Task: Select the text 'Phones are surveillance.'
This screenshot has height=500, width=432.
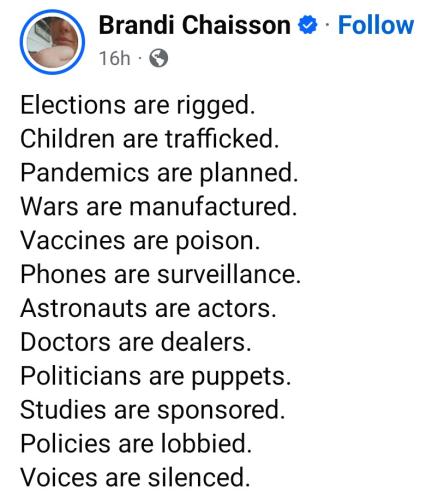Action: pyautogui.click(x=161, y=275)
